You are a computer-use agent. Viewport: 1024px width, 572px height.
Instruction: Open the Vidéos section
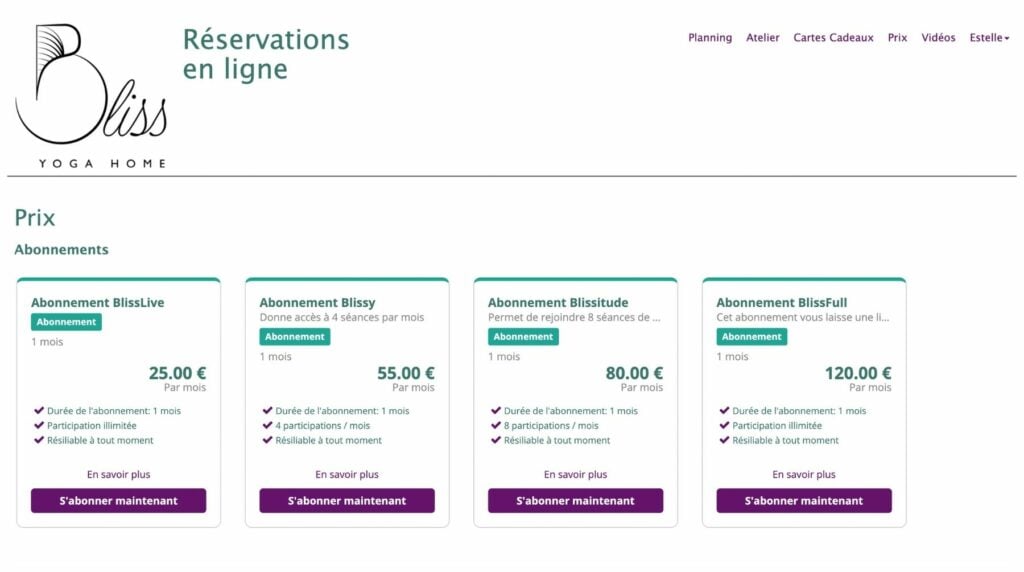938,38
